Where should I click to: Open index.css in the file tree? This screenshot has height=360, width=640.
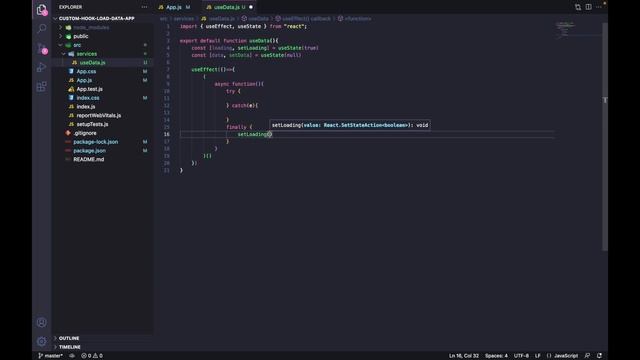click(88, 98)
